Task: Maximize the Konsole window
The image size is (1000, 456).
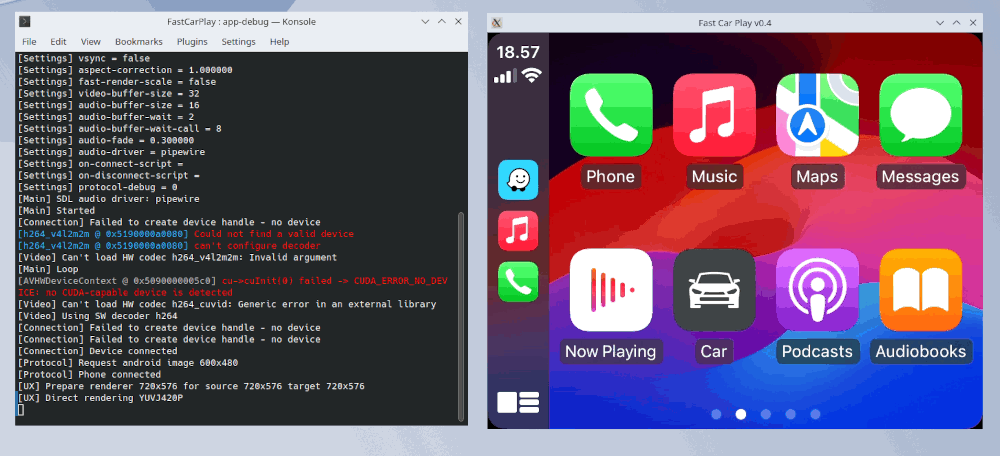Action: point(442,22)
